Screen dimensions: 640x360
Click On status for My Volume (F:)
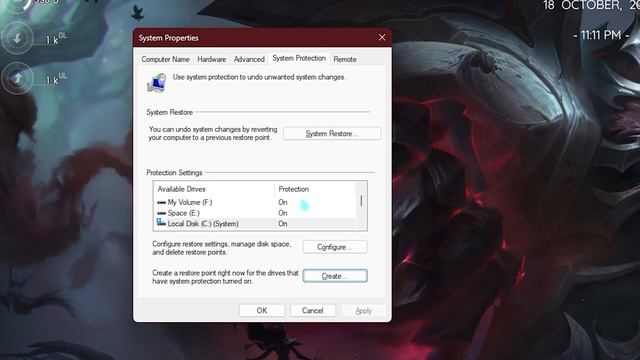pyautogui.click(x=283, y=202)
